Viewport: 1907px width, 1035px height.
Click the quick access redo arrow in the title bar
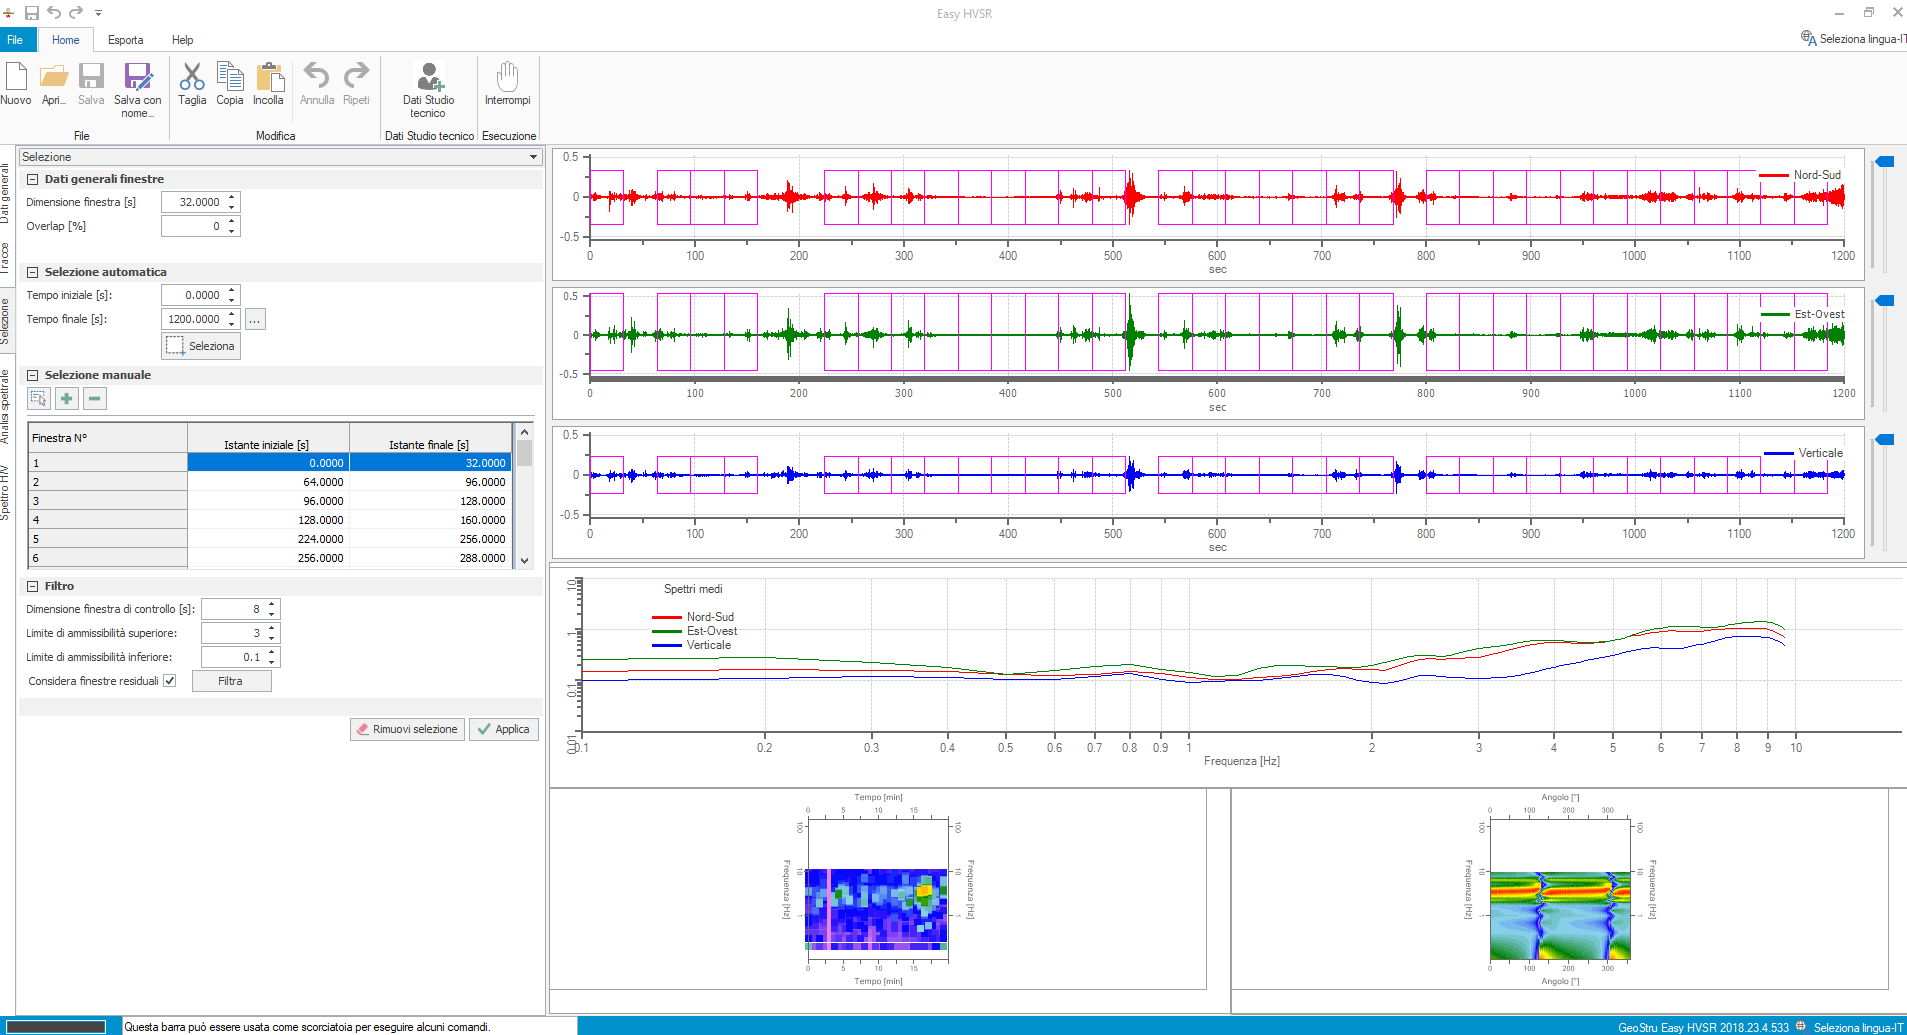(76, 13)
